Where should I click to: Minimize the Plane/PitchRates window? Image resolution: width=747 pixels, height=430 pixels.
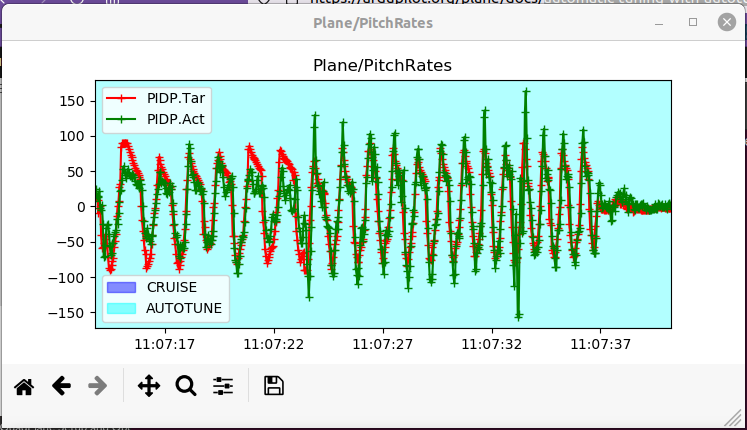[x=659, y=22]
